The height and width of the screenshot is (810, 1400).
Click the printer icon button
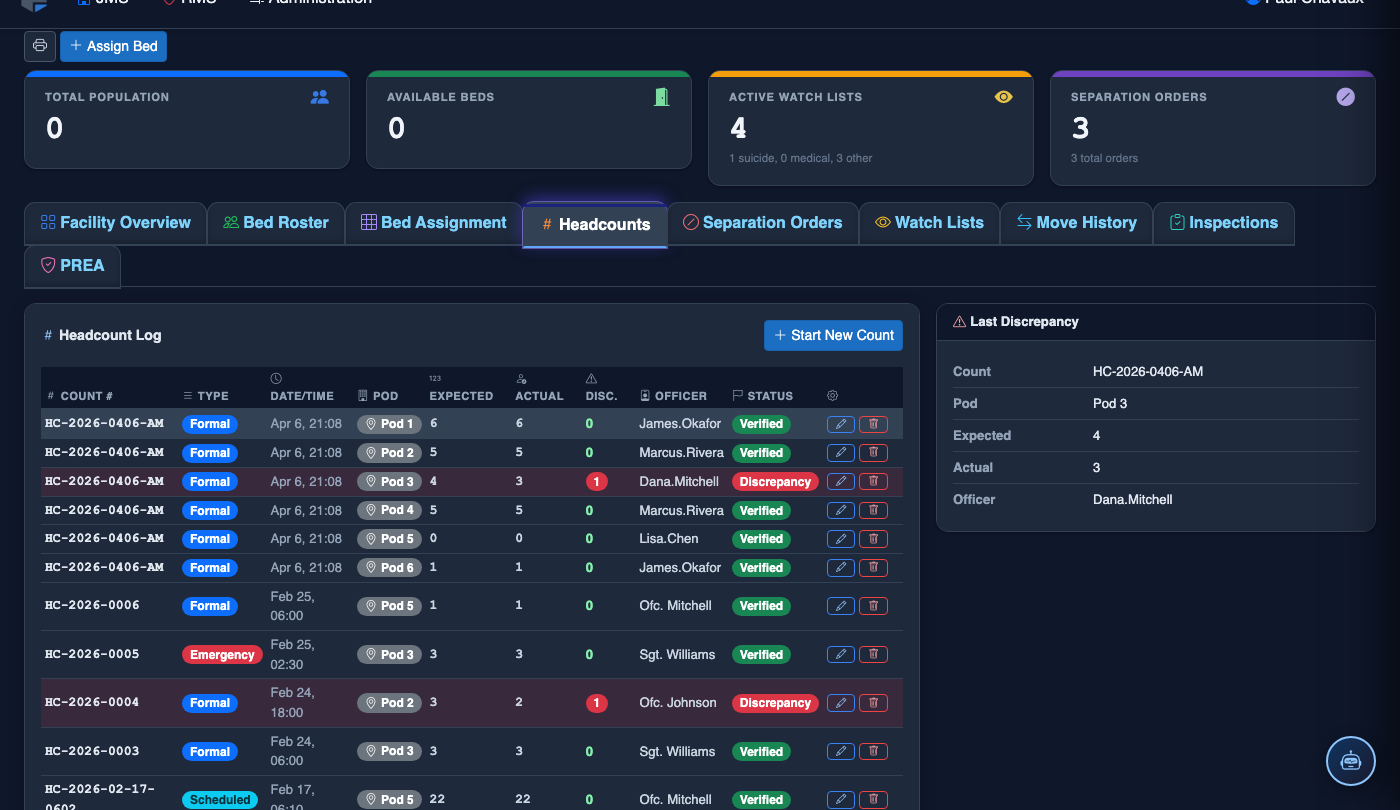40,46
